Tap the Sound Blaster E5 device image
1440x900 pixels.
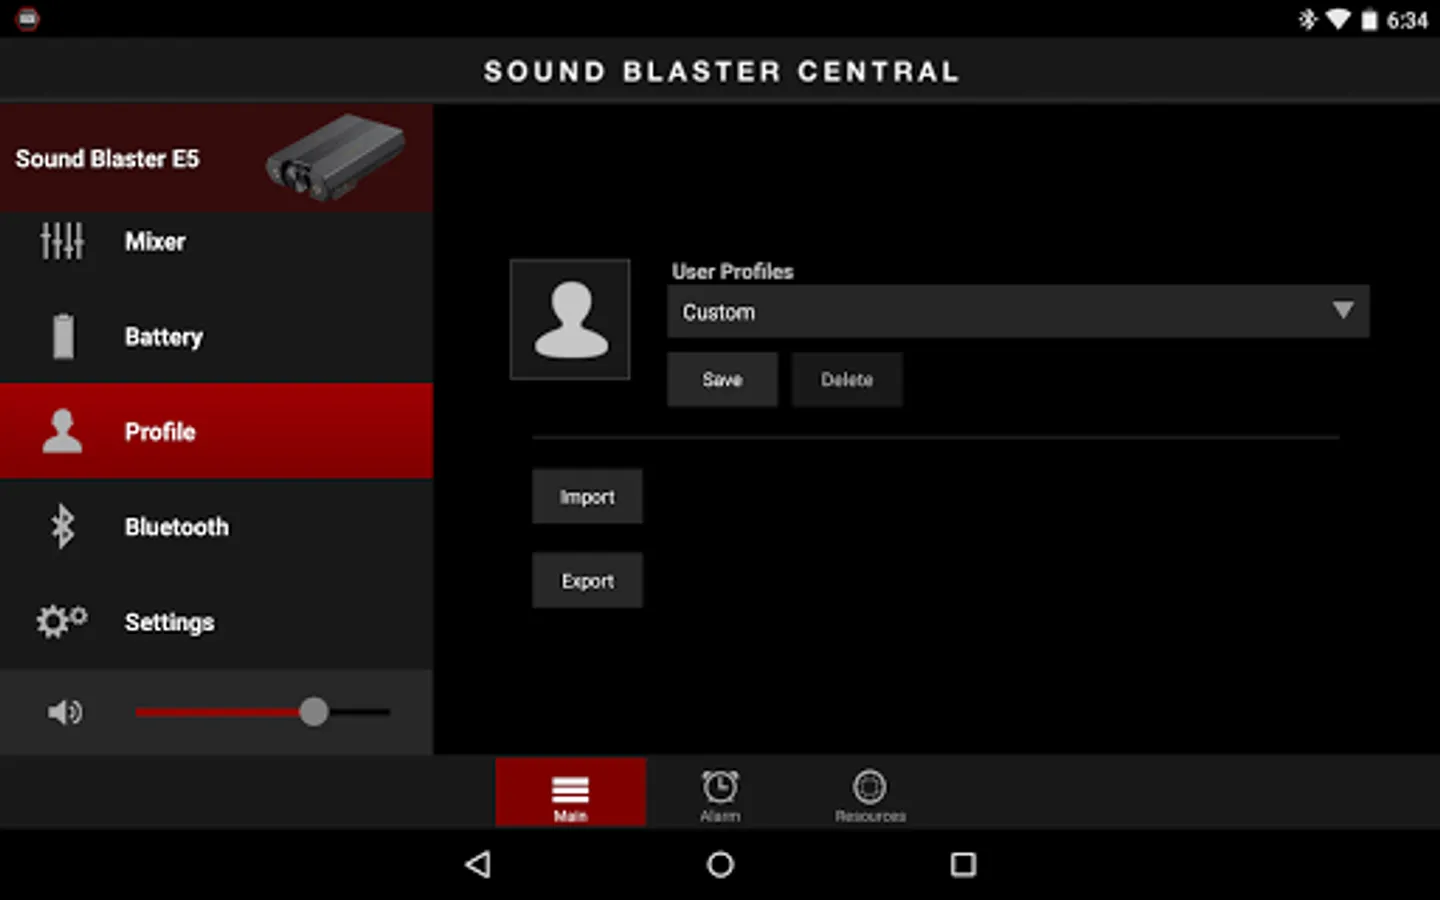point(336,157)
